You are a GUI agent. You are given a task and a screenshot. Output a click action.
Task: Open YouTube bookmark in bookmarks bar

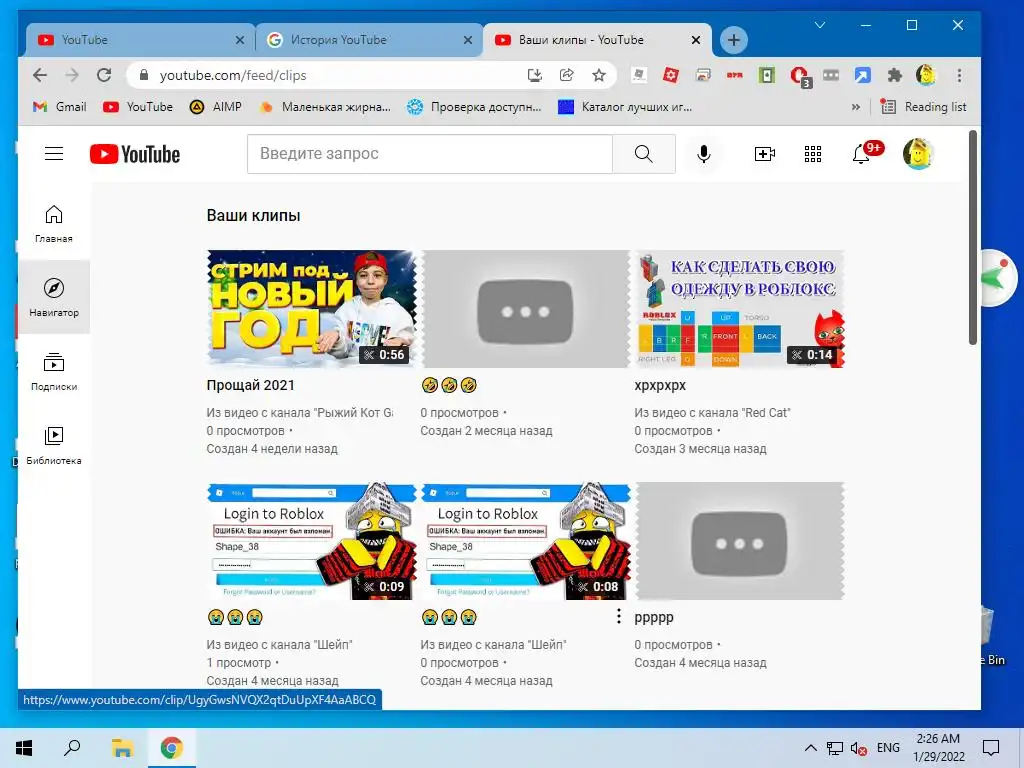click(138, 106)
